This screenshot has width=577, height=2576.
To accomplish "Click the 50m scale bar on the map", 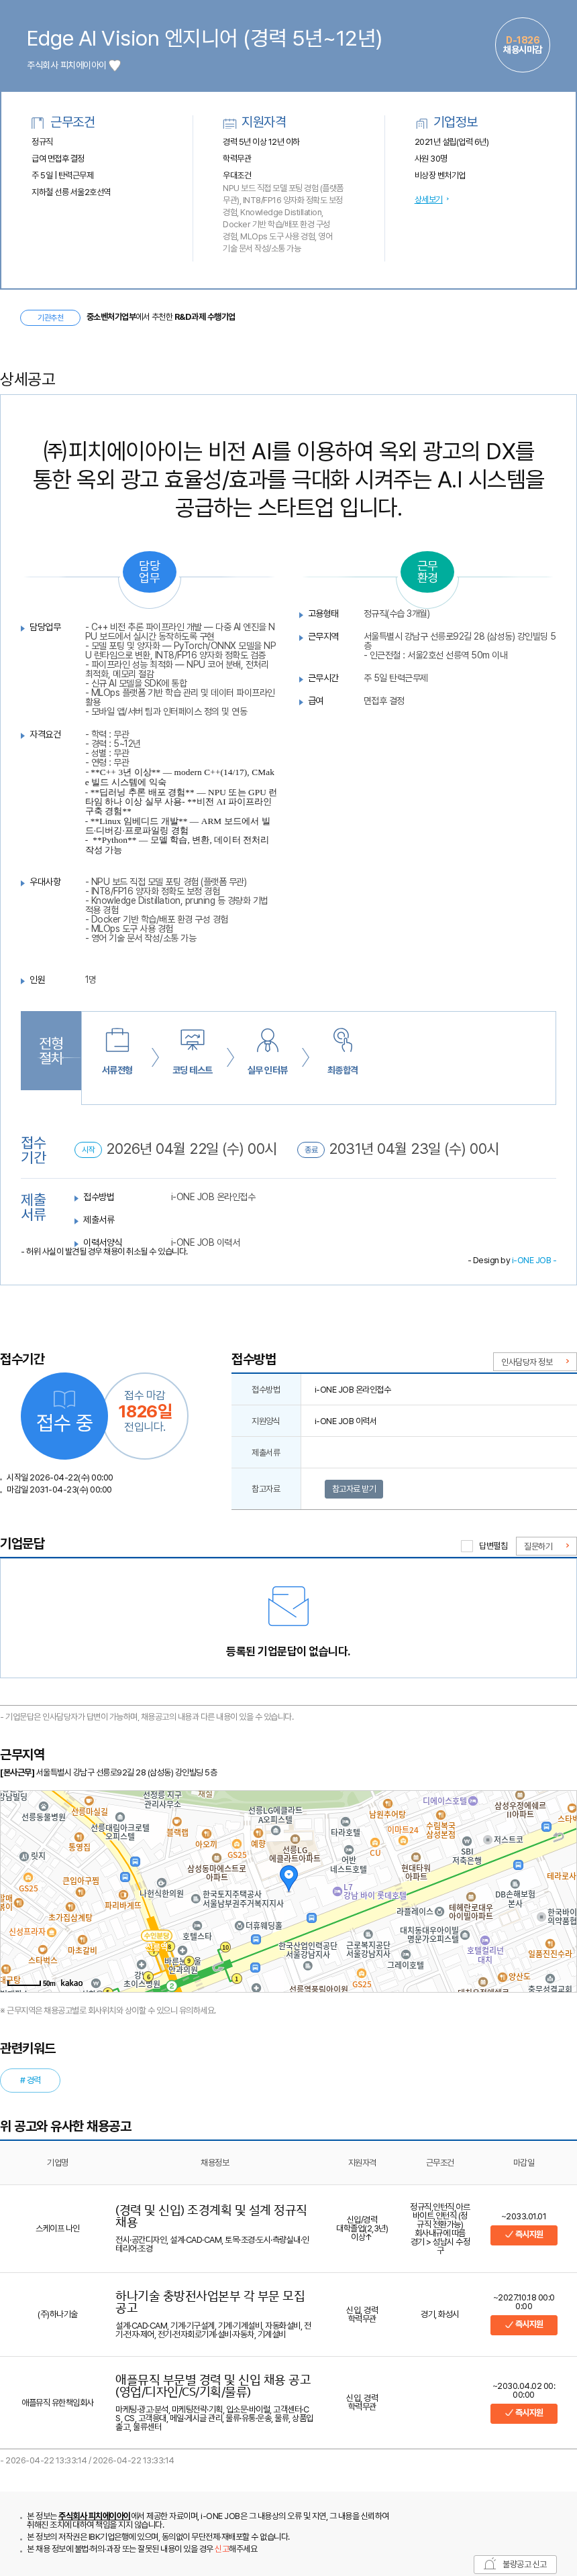I will click(34, 1983).
